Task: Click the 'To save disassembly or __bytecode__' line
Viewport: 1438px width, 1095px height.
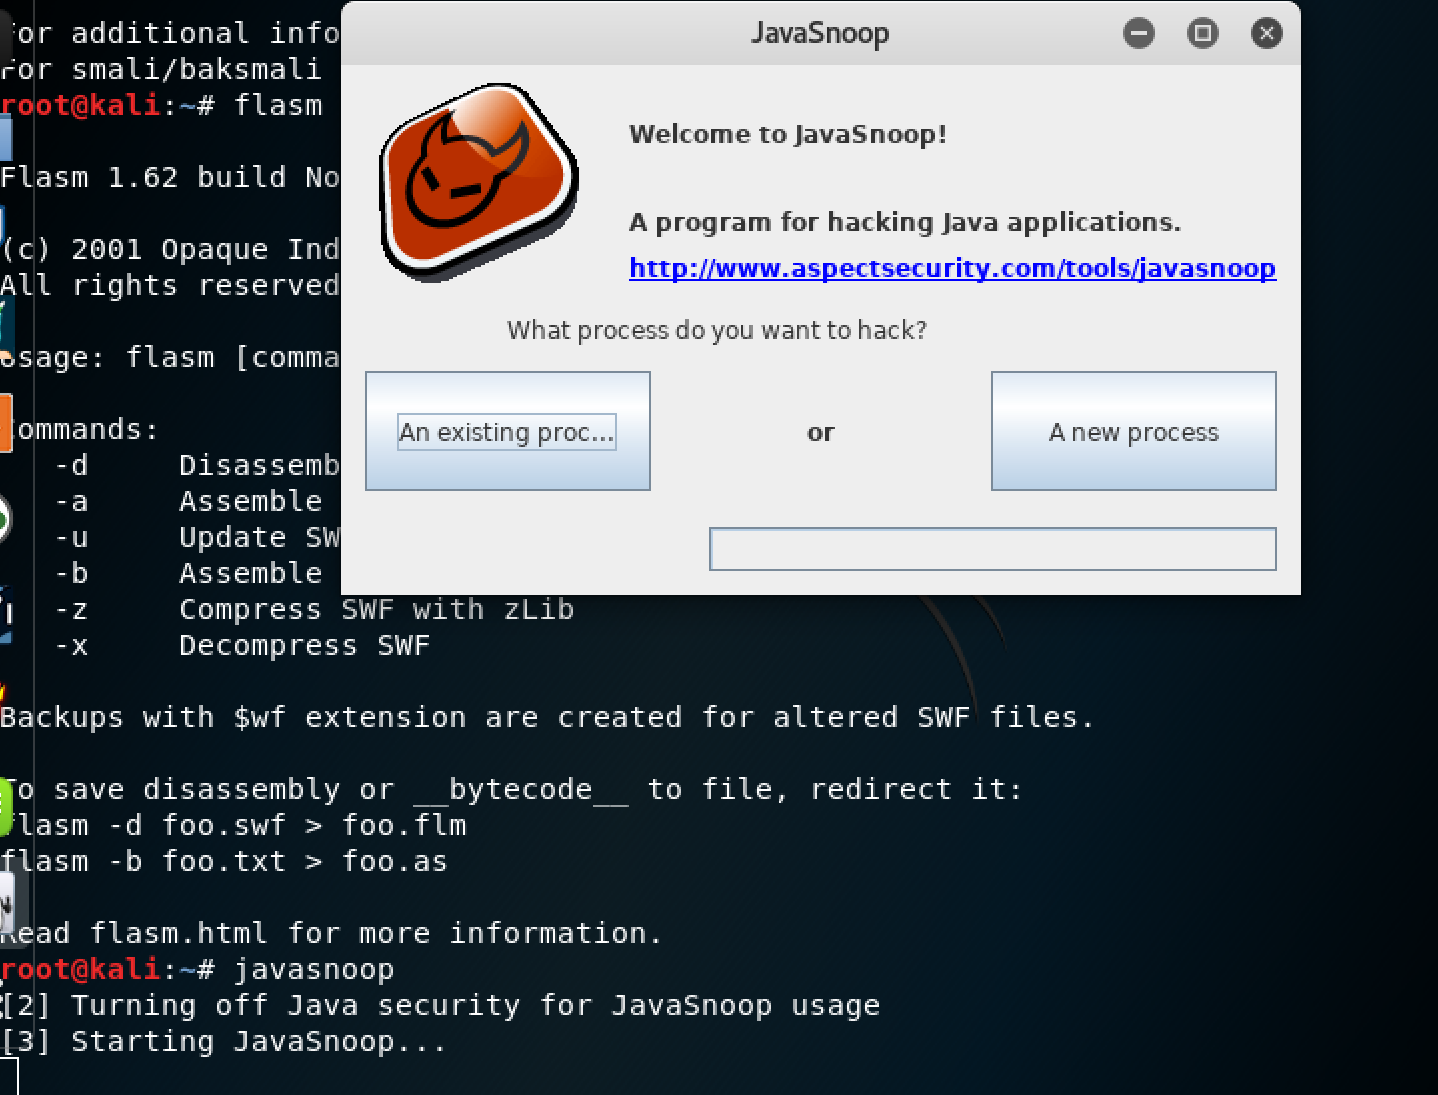Action: click(x=511, y=789)
